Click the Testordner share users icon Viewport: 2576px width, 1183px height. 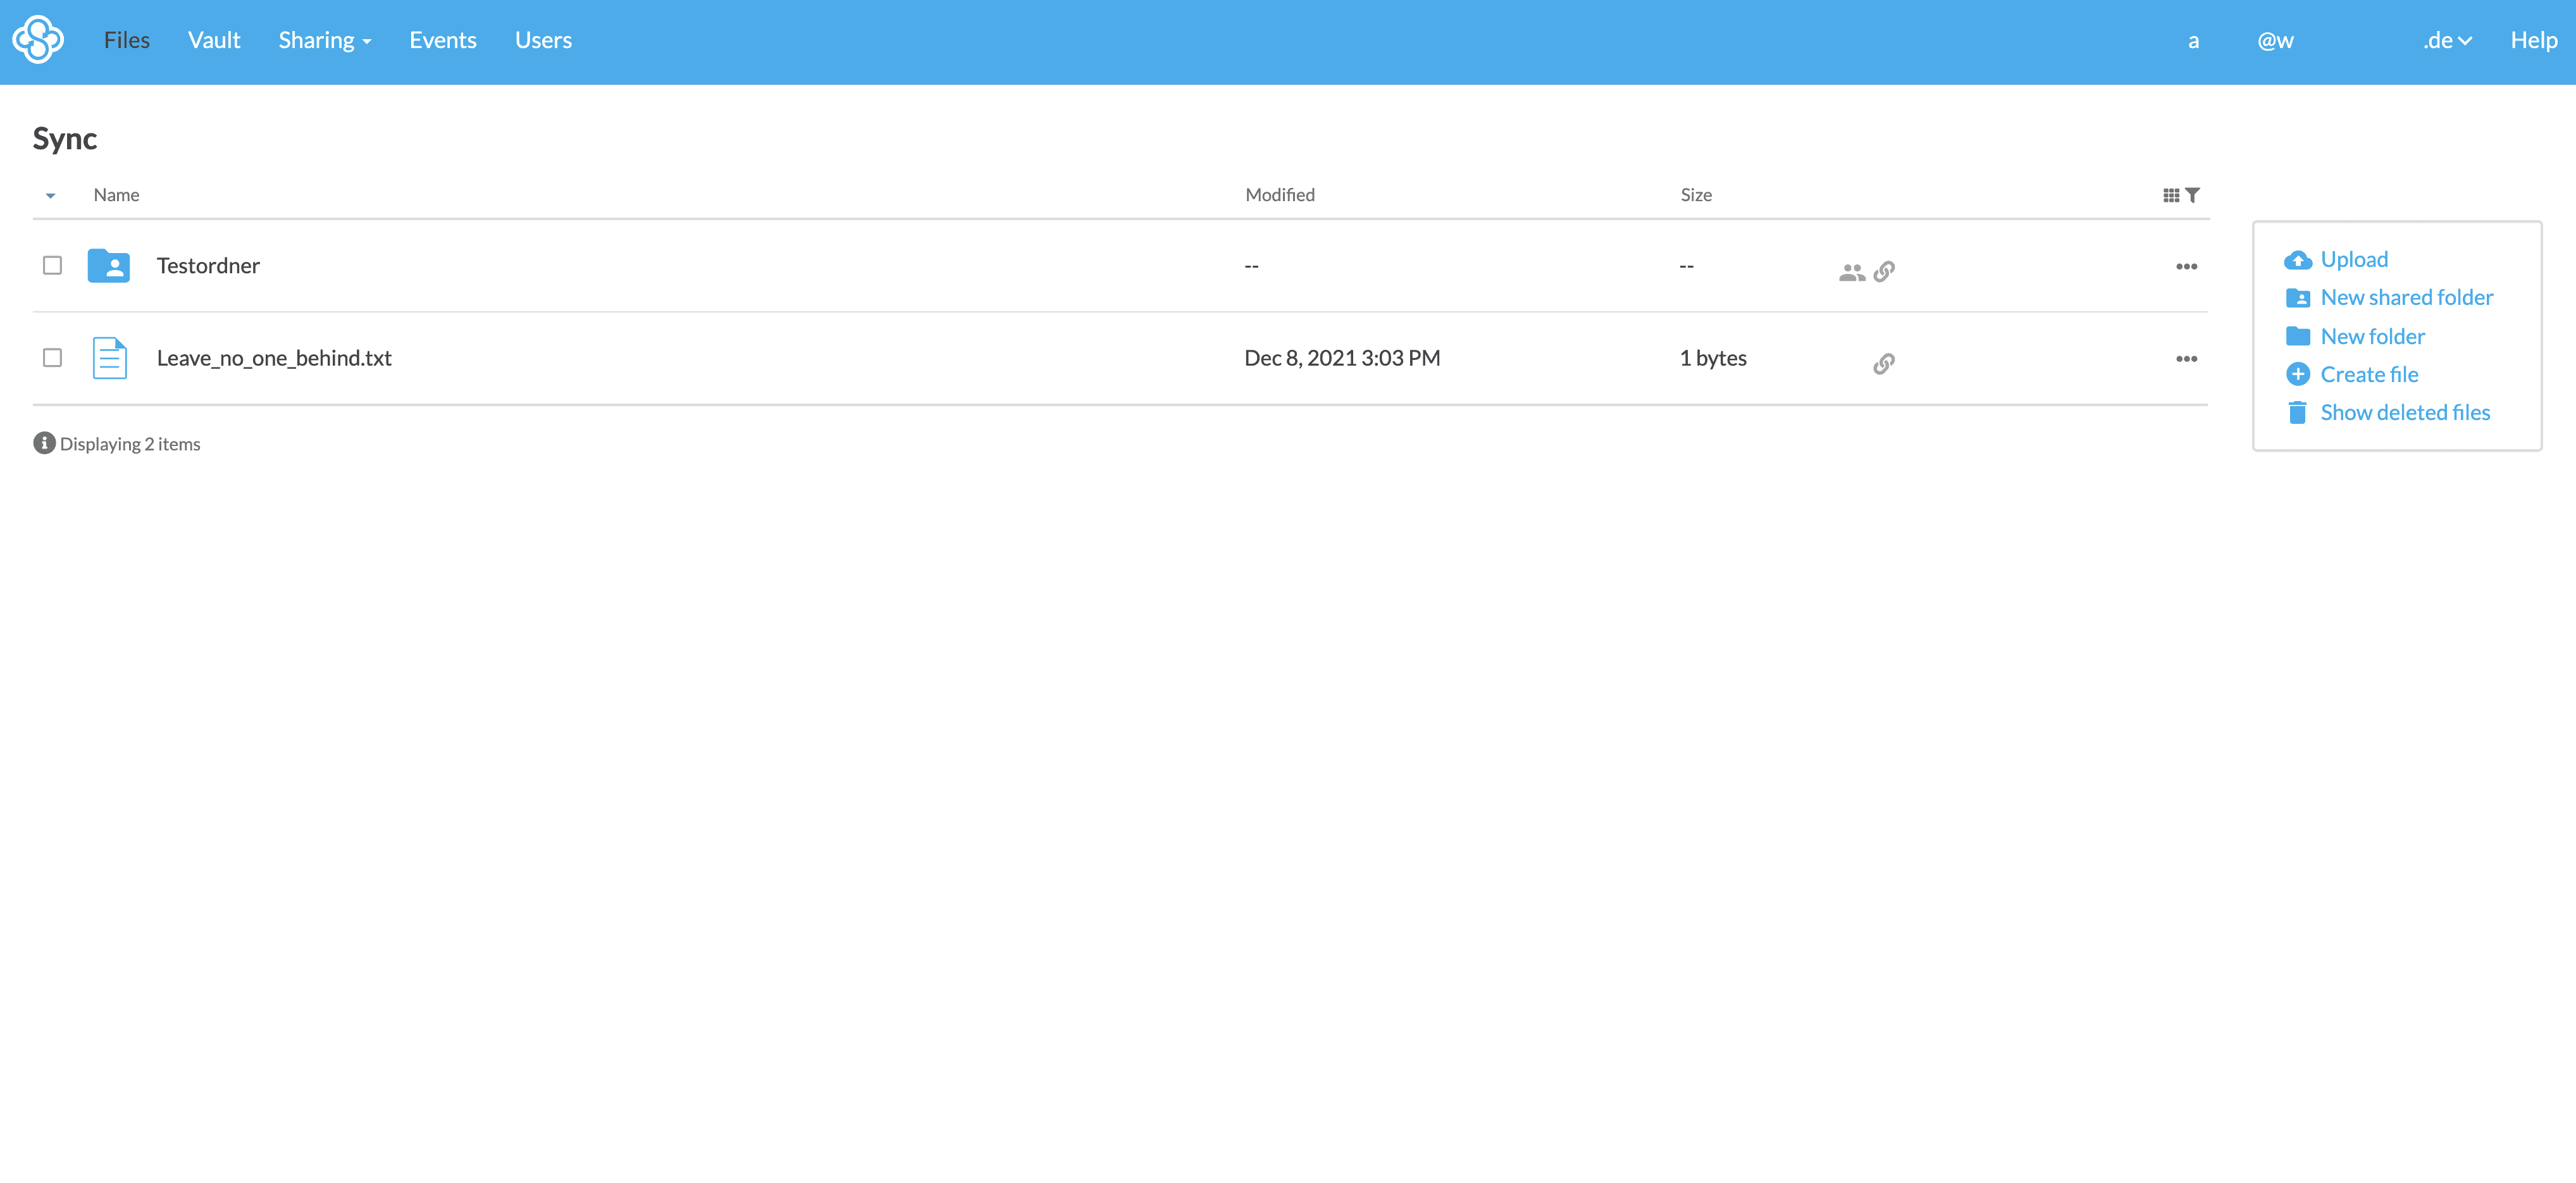point(1852,272)
